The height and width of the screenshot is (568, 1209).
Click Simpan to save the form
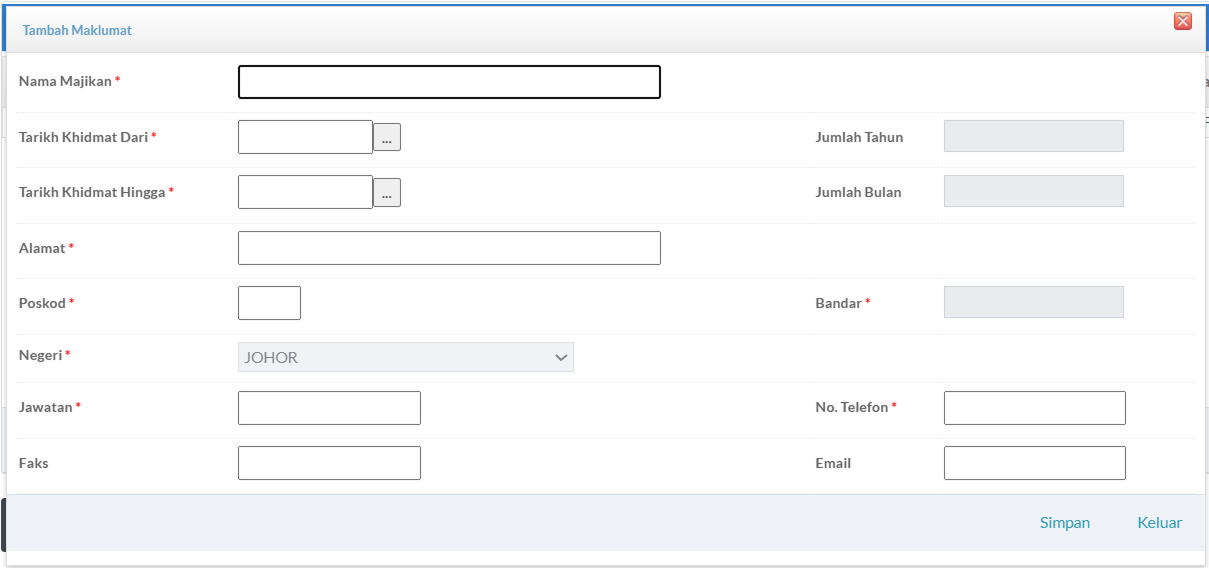pos(1064,523)
